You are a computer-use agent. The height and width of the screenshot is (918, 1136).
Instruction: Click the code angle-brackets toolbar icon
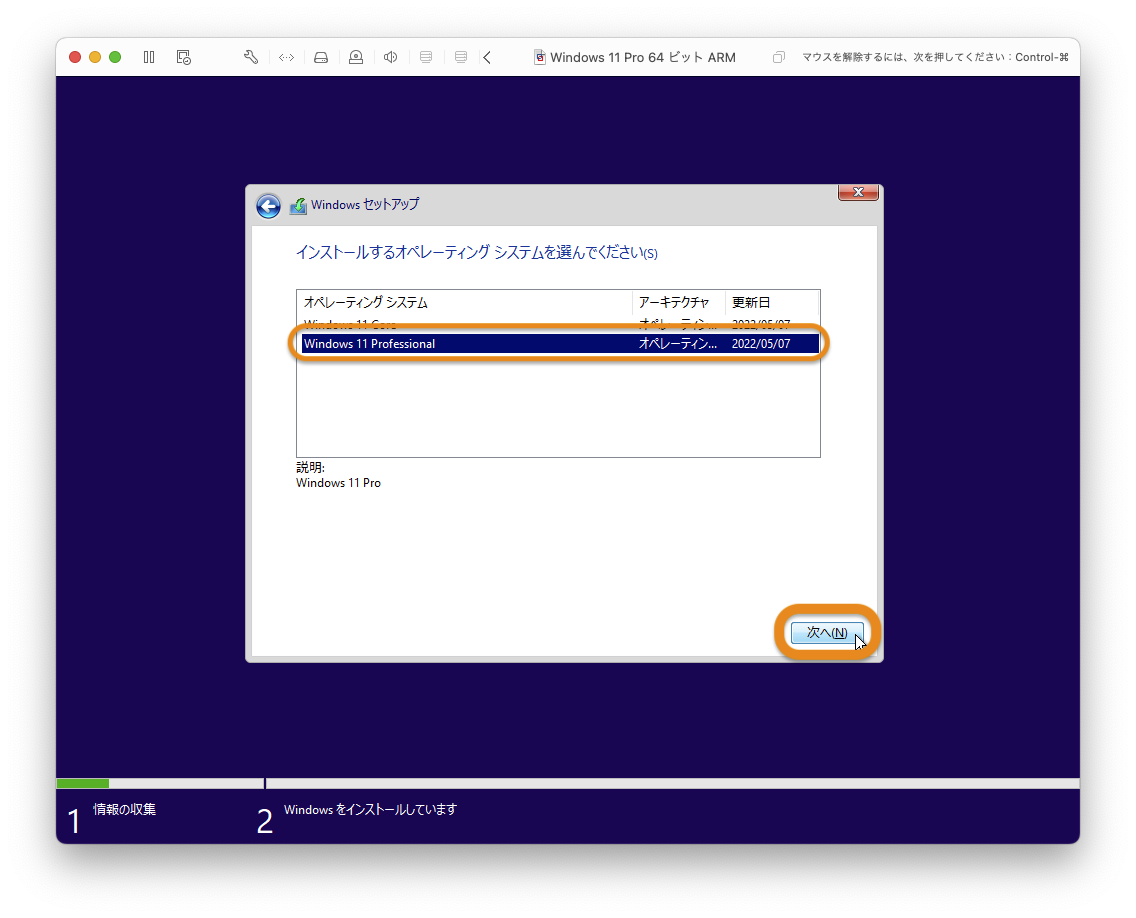(x=285, y=57)
